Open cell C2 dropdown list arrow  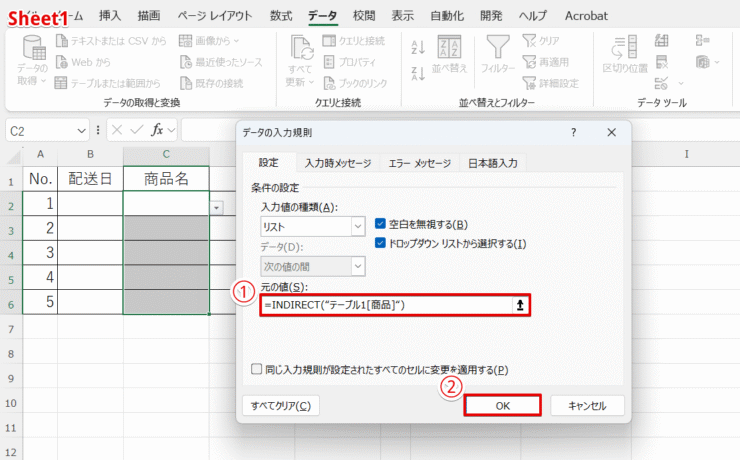[x=216, y=208]
